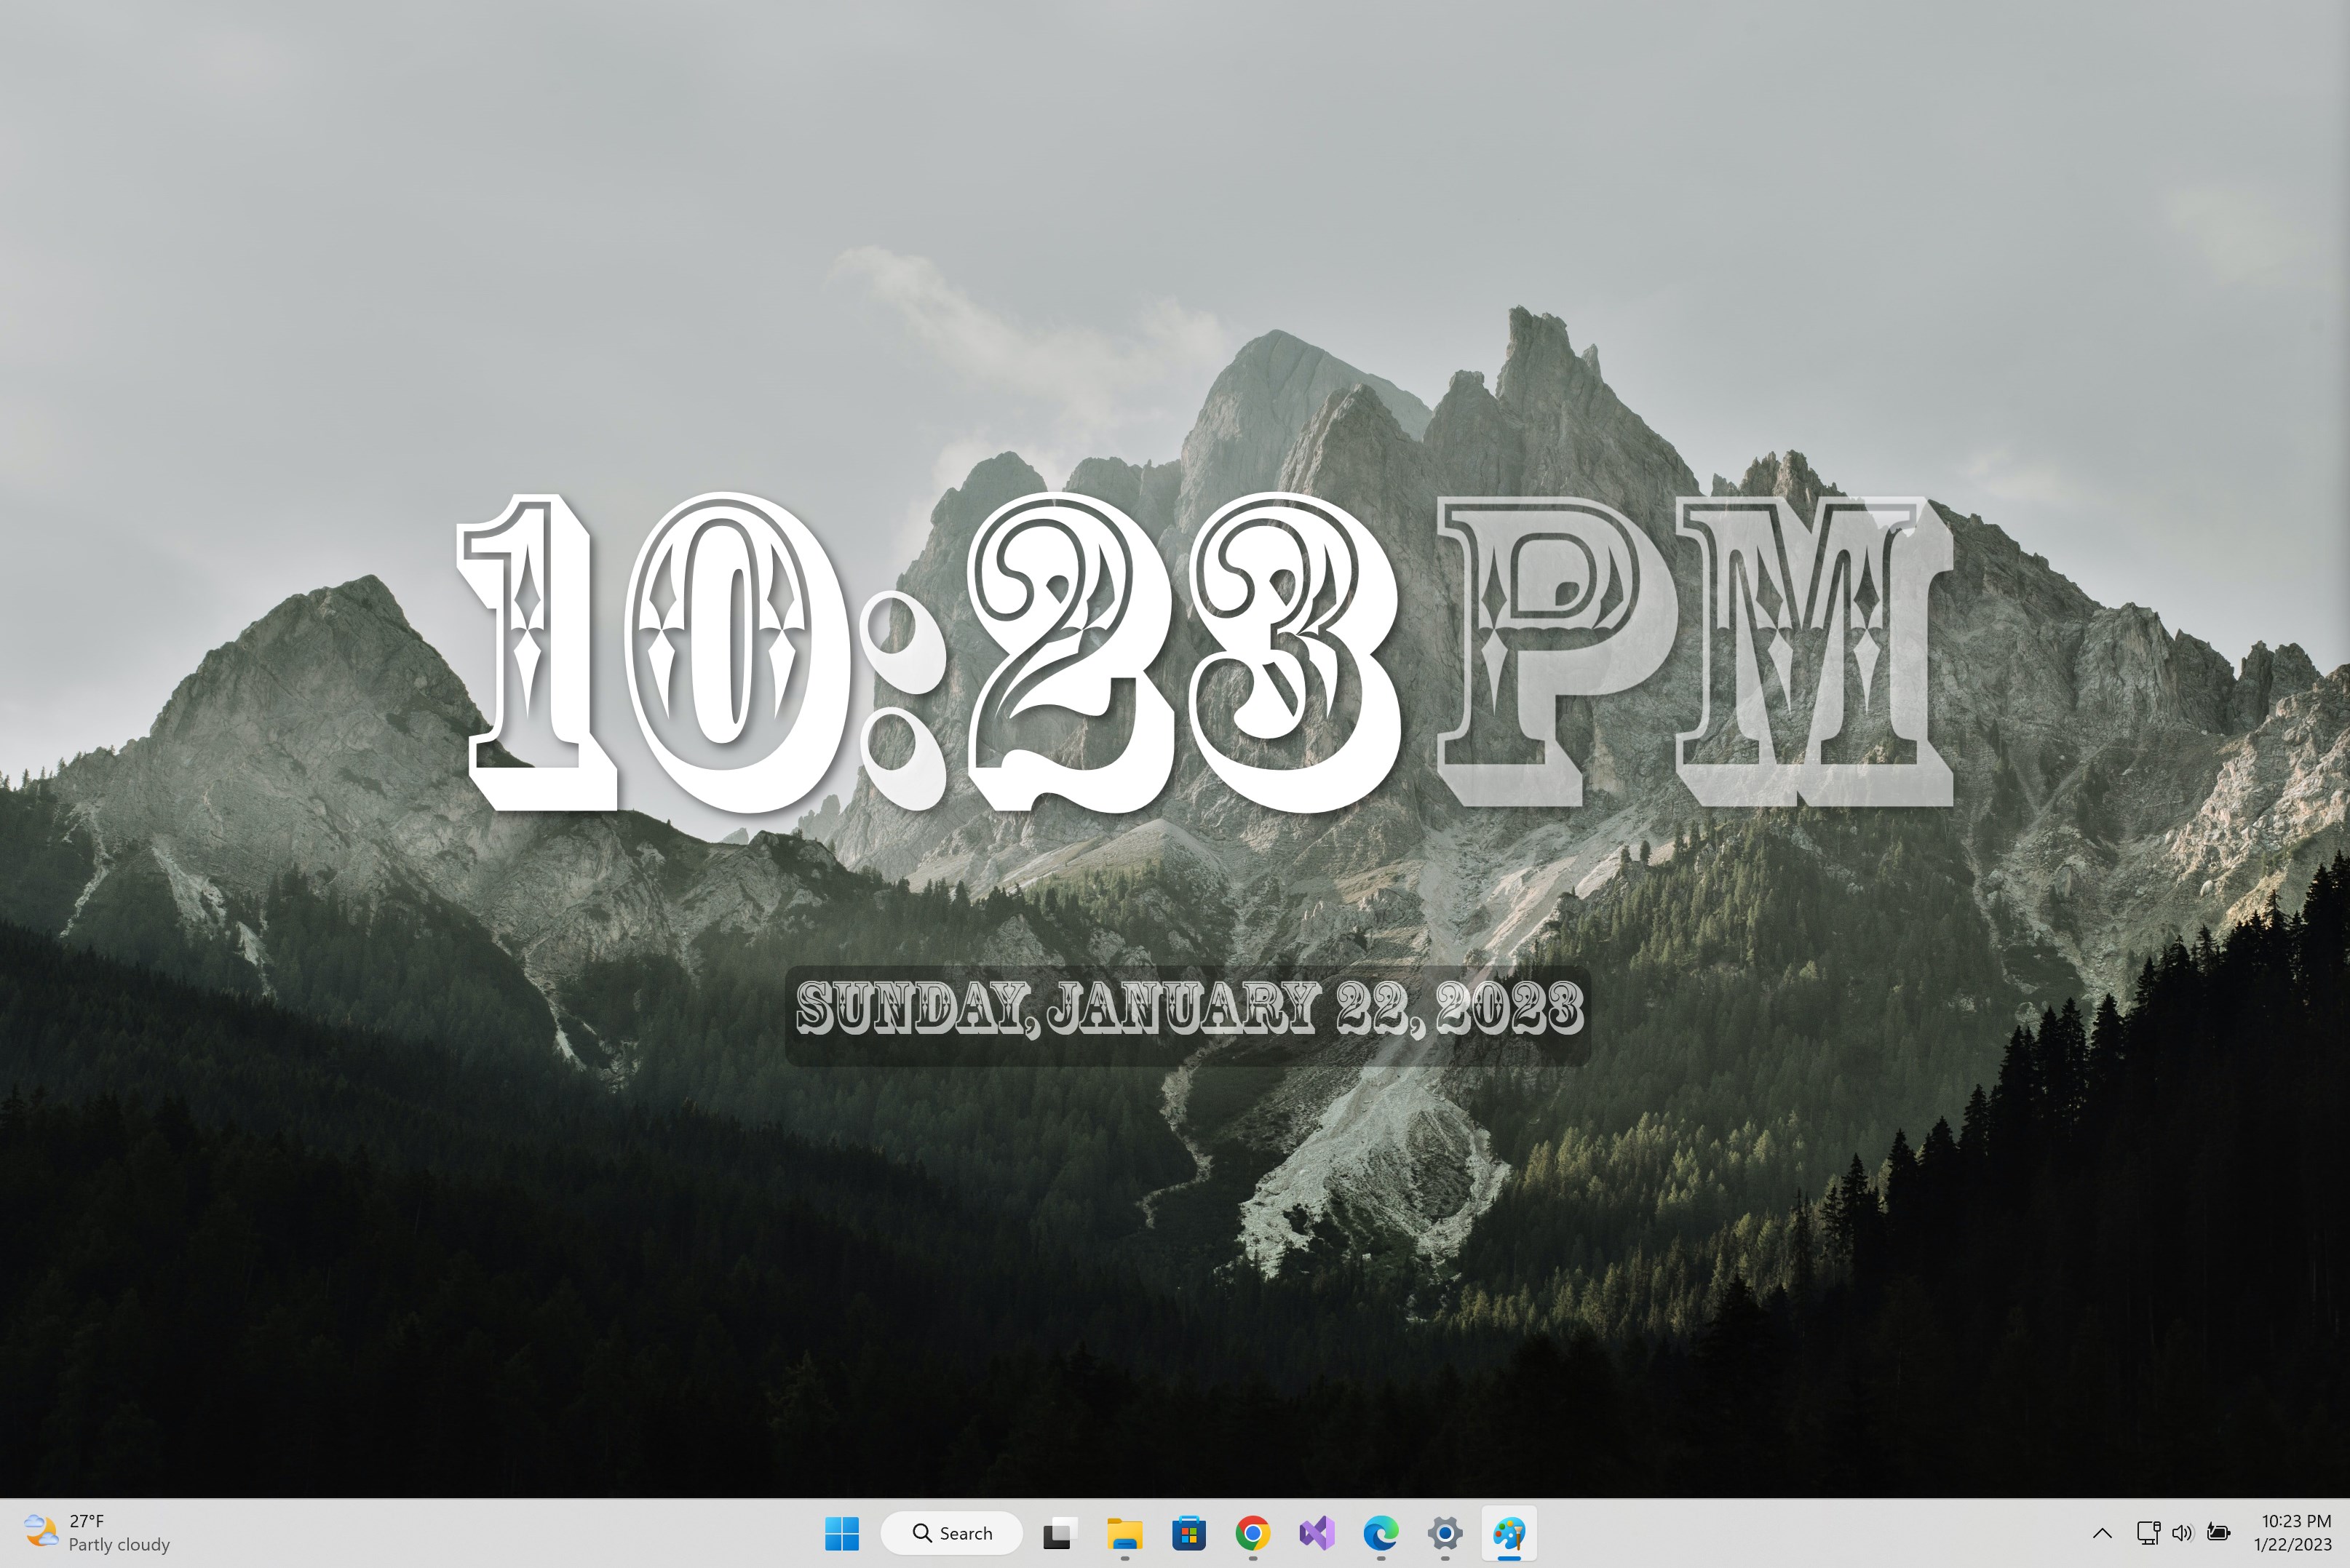Image resolution: width=2350 pixels, height=1568 pixels.
Task: Open Task View from the taskbar
Action: coord(1057,1533)
